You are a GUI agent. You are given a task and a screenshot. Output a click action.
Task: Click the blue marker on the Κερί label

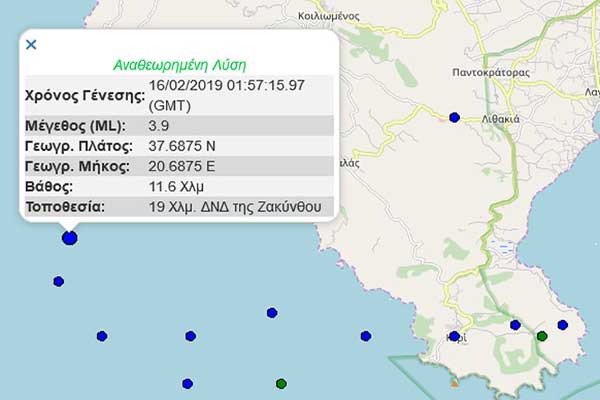[x=454, y=336]
